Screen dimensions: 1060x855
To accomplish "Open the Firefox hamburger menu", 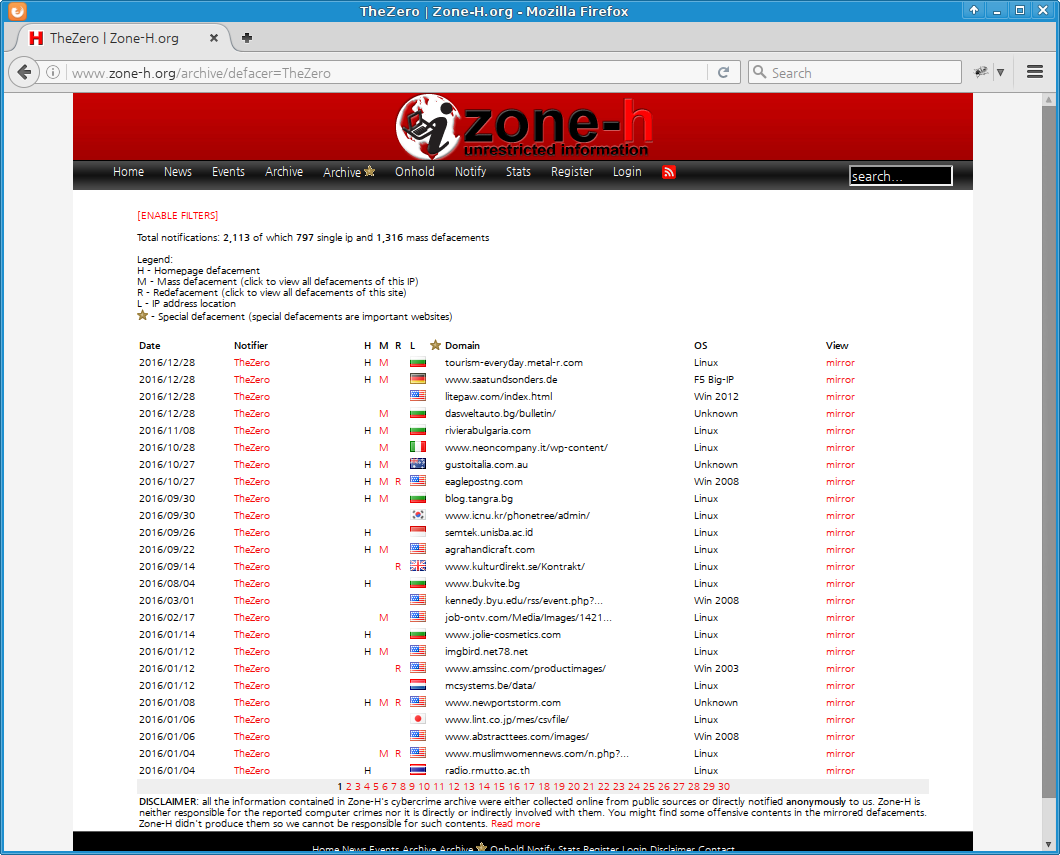I will [1034, 72].
